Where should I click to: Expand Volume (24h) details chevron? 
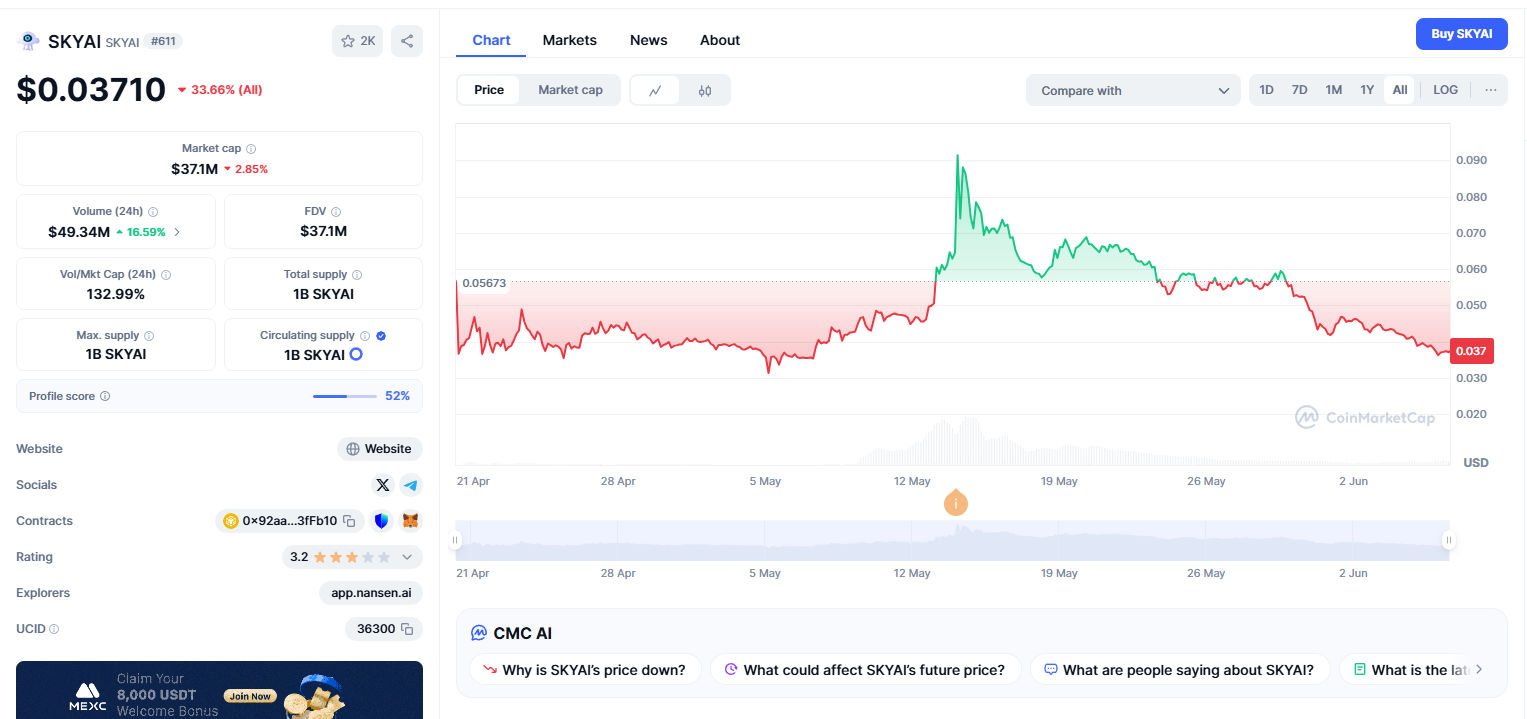coord(177,232)
